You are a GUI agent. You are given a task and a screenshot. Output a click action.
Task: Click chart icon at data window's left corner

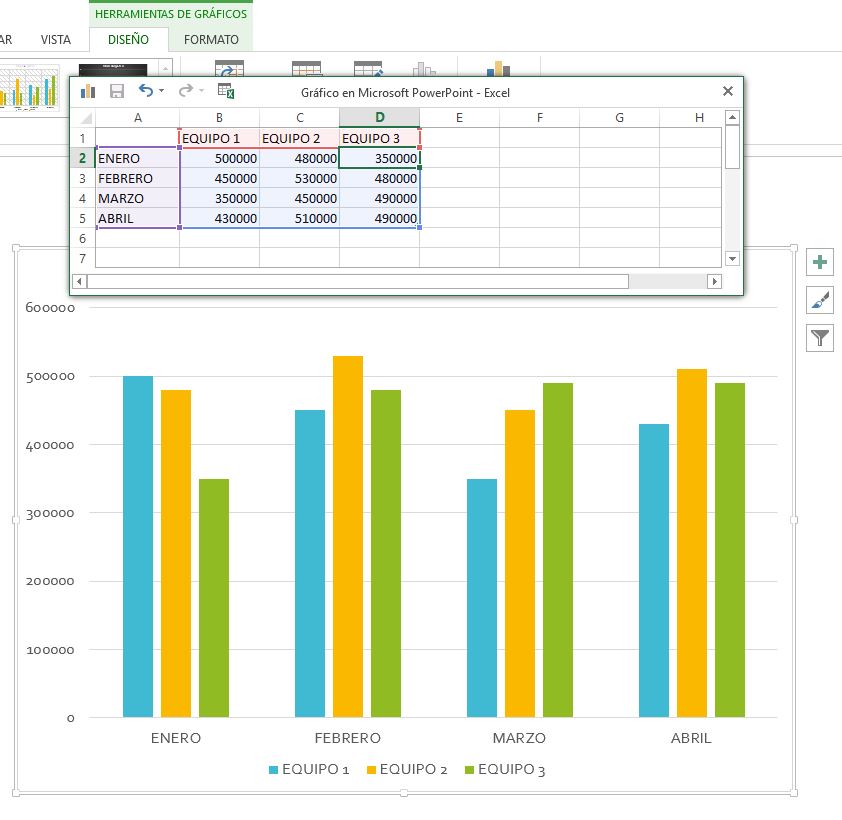pyautogui.click(x=88, y=91)
